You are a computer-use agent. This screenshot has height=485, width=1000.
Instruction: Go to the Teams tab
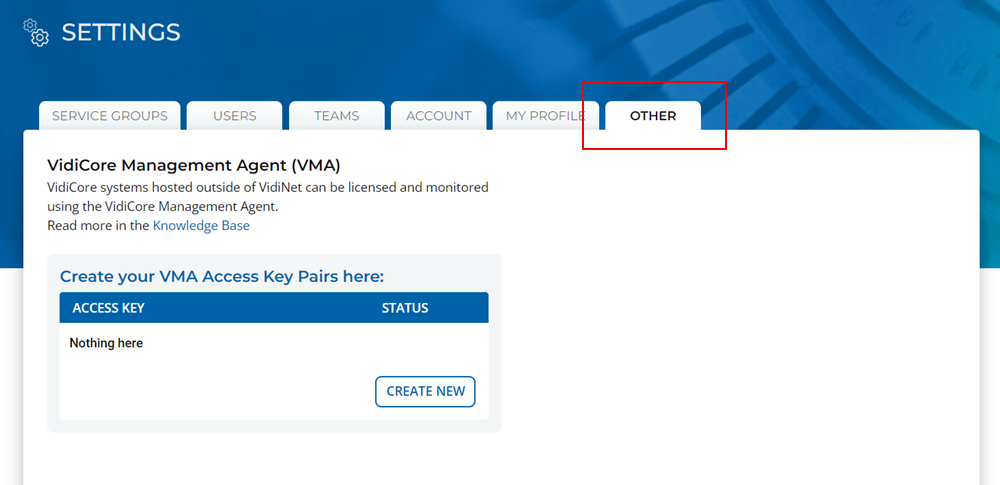coord(337,116)
